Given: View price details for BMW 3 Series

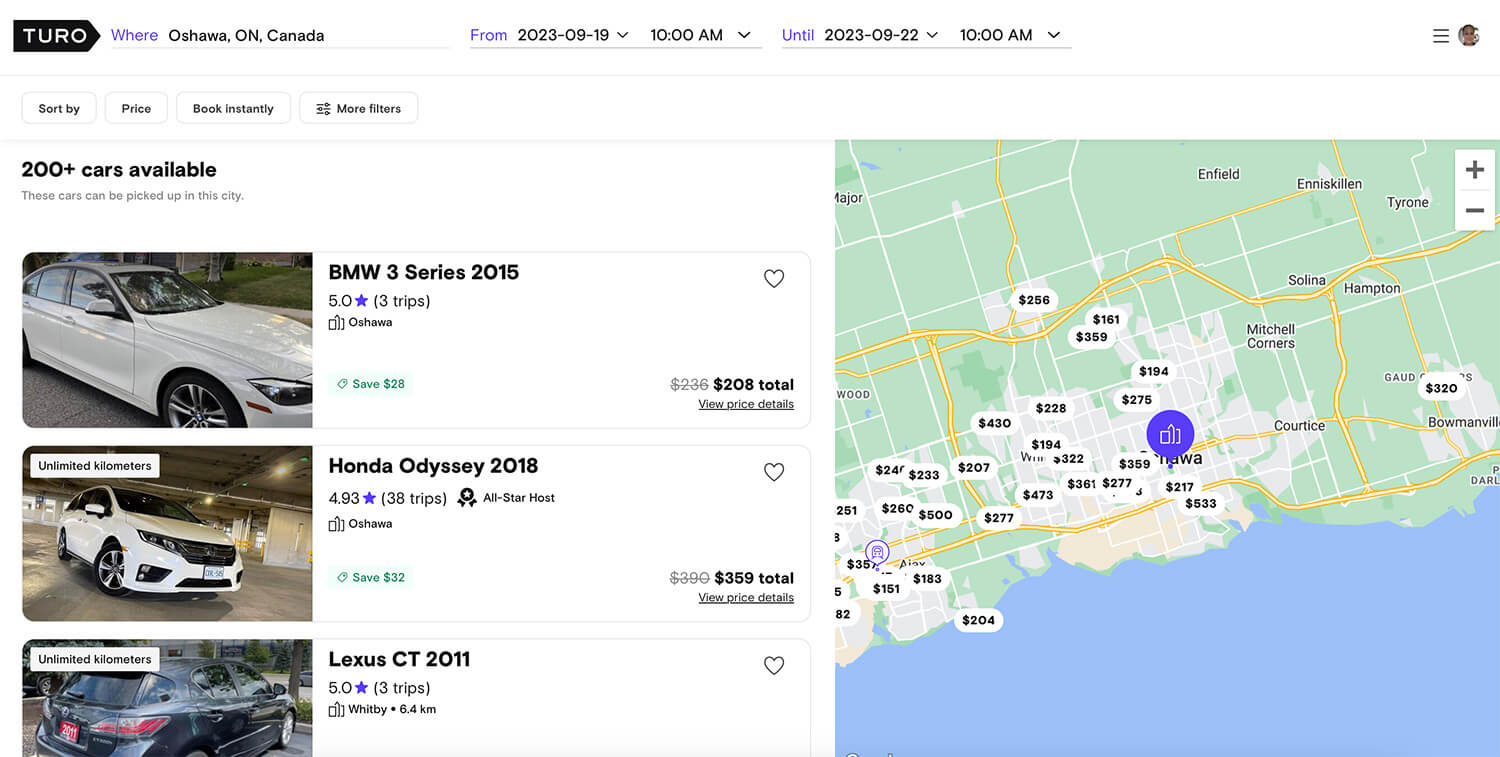Looking at the screenshot, I should 746,404.
